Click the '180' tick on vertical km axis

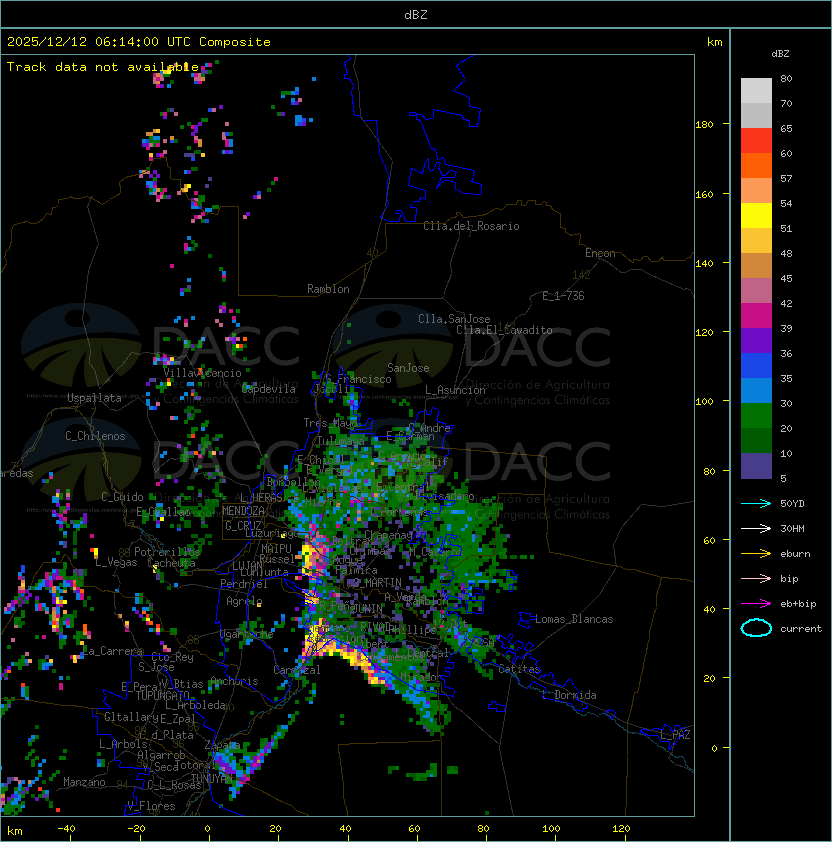704,125
